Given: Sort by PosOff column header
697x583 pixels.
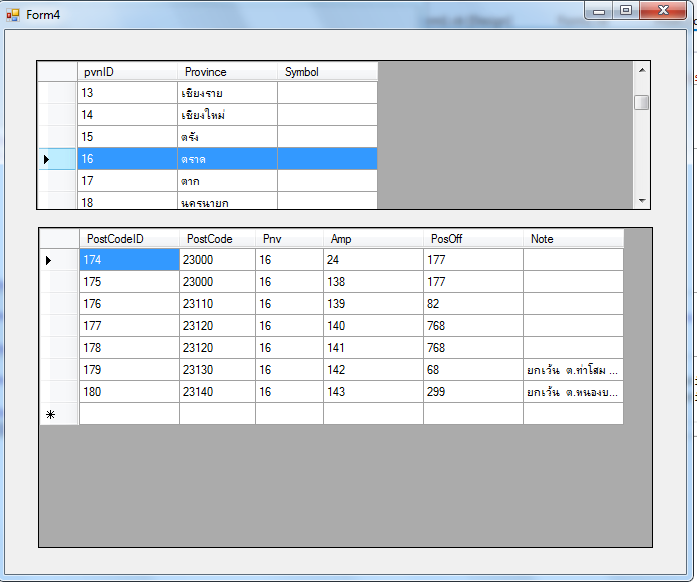Looking at the screenshot, I should click(x=473, y=239).
